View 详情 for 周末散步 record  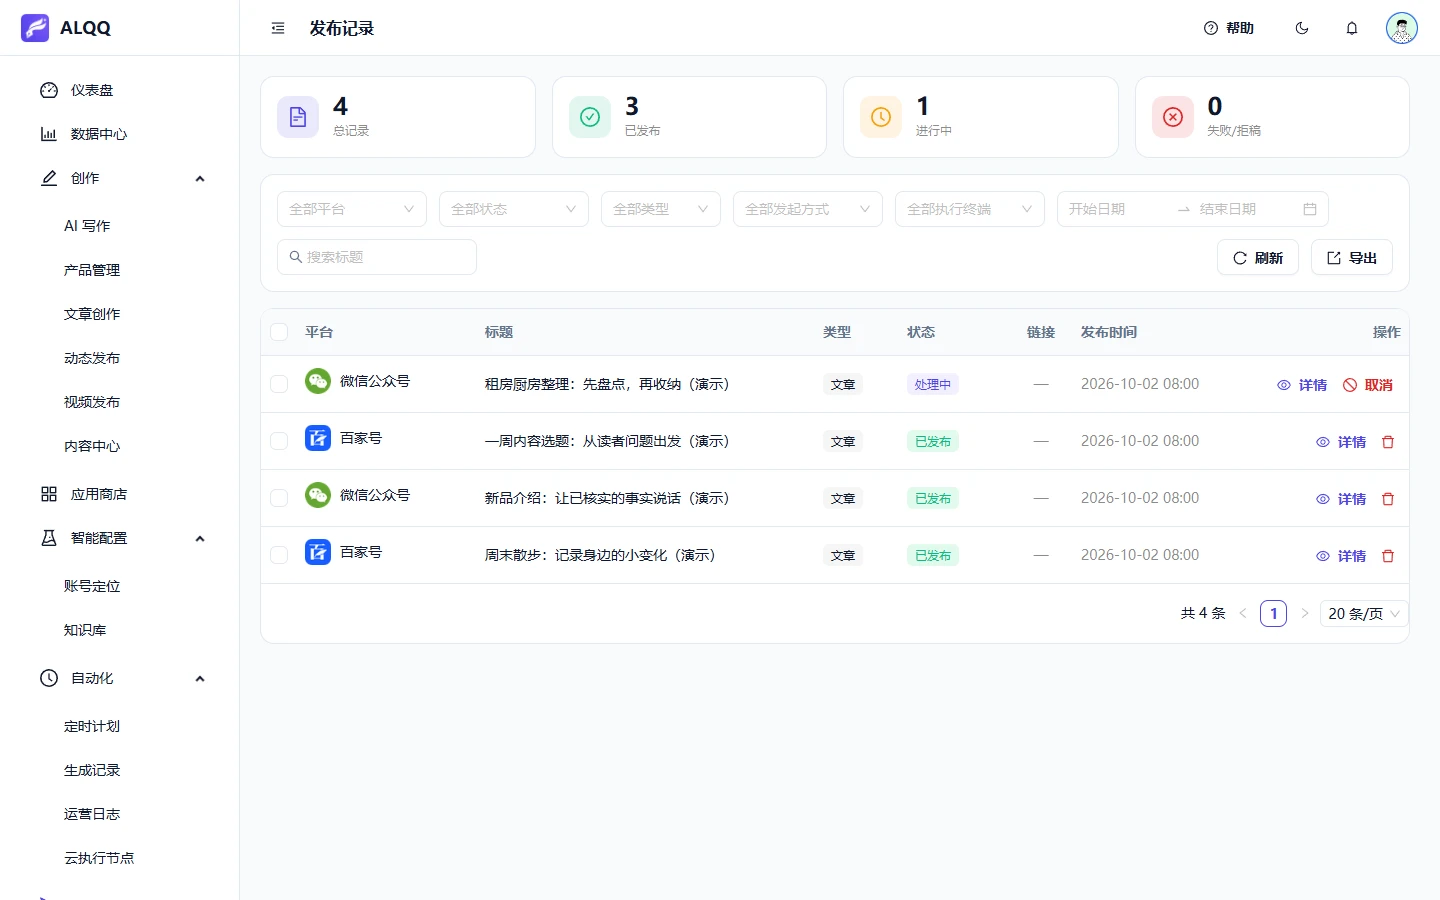(1341, 556)
